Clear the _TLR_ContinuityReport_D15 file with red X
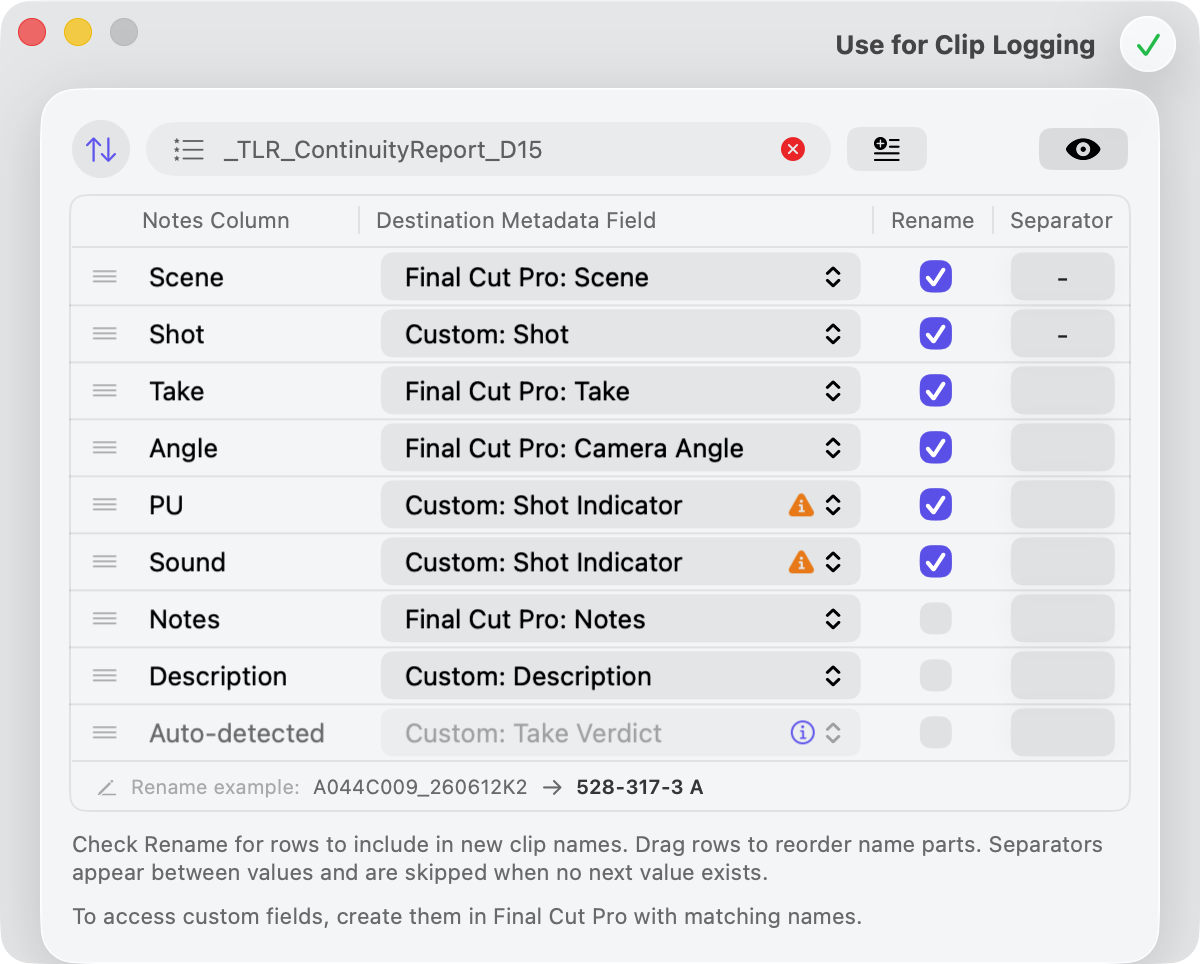This screenshot has height=964, width=1200. point(793,149)
